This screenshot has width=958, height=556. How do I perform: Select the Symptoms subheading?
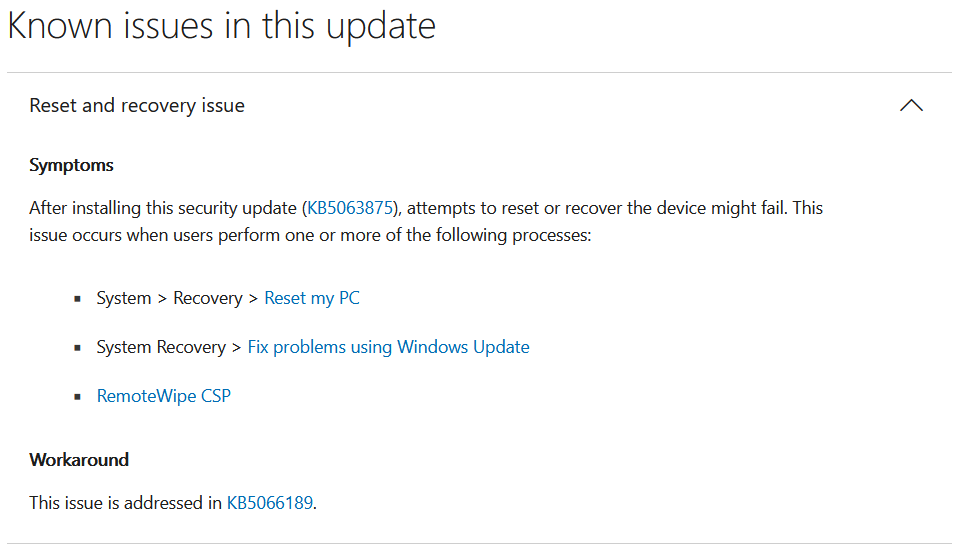tap(71, 165)
